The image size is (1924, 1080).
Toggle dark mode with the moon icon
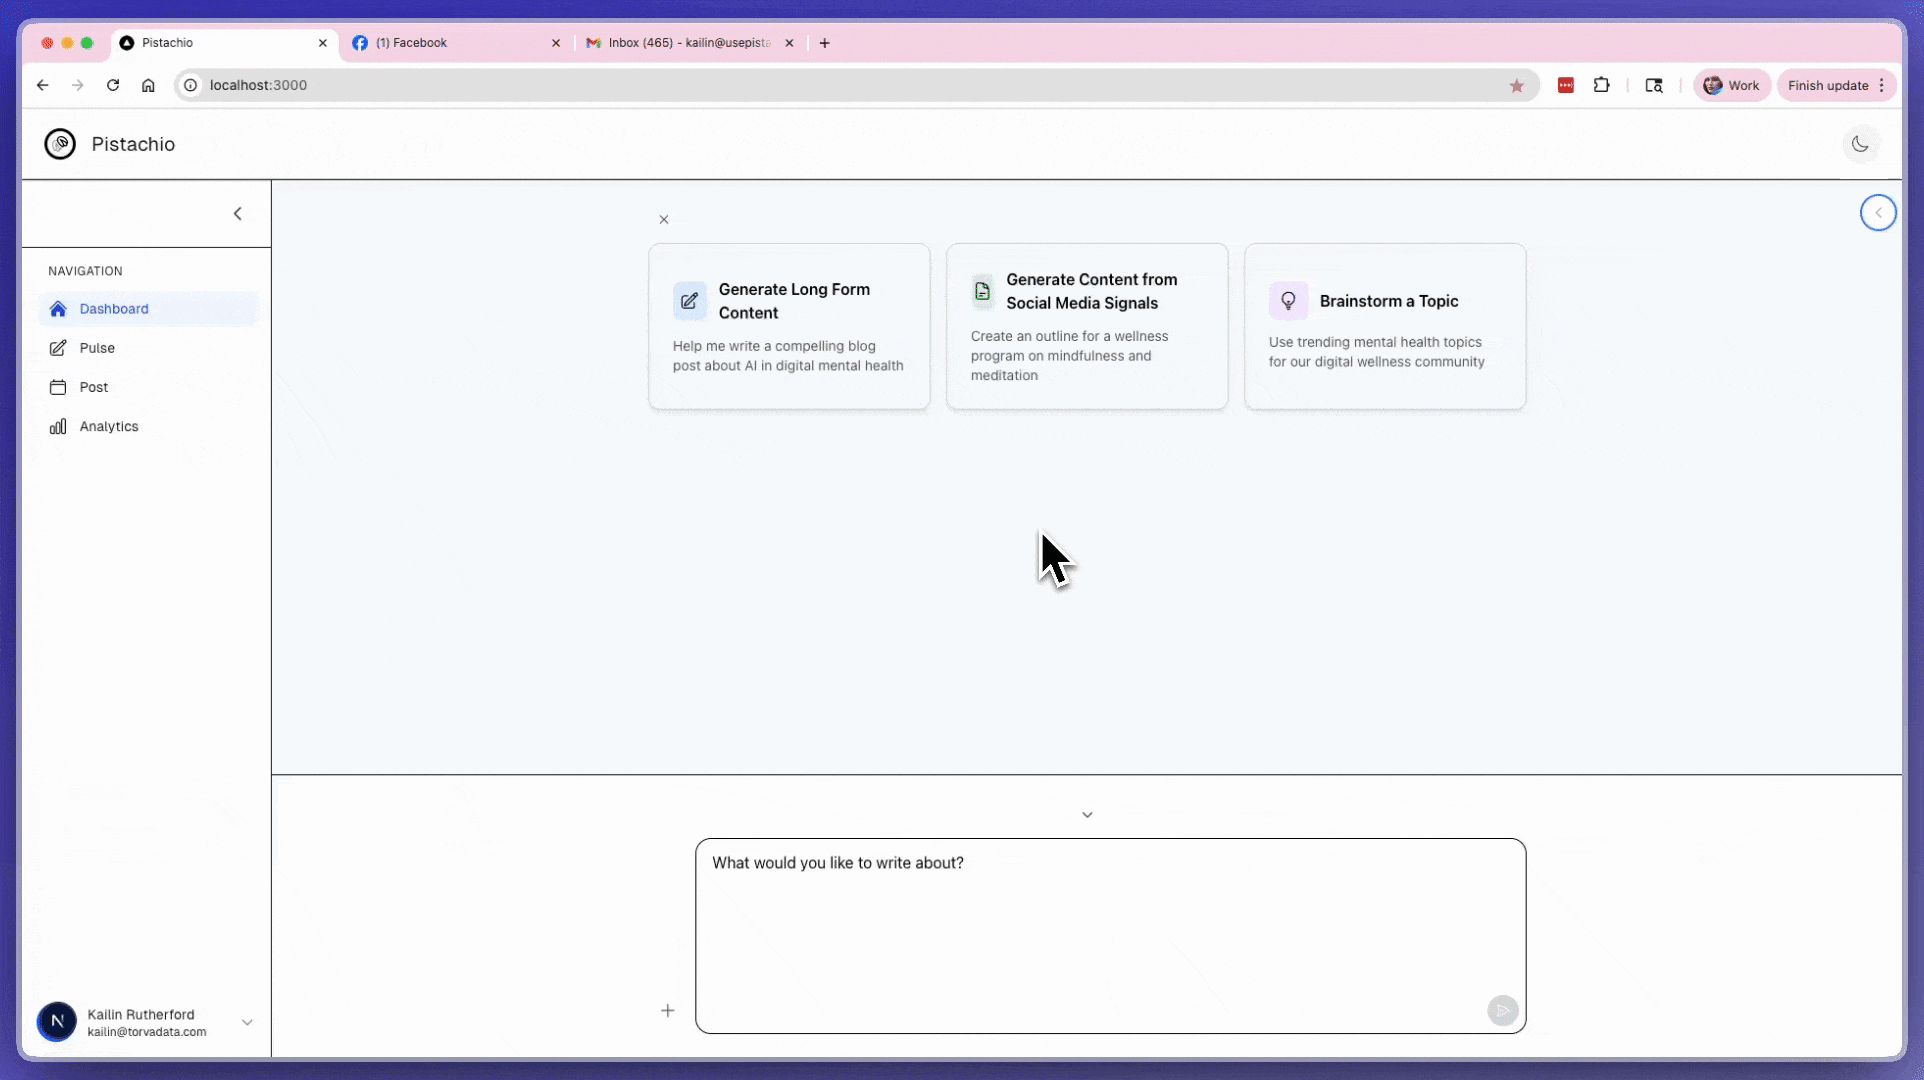point(1860,143)
